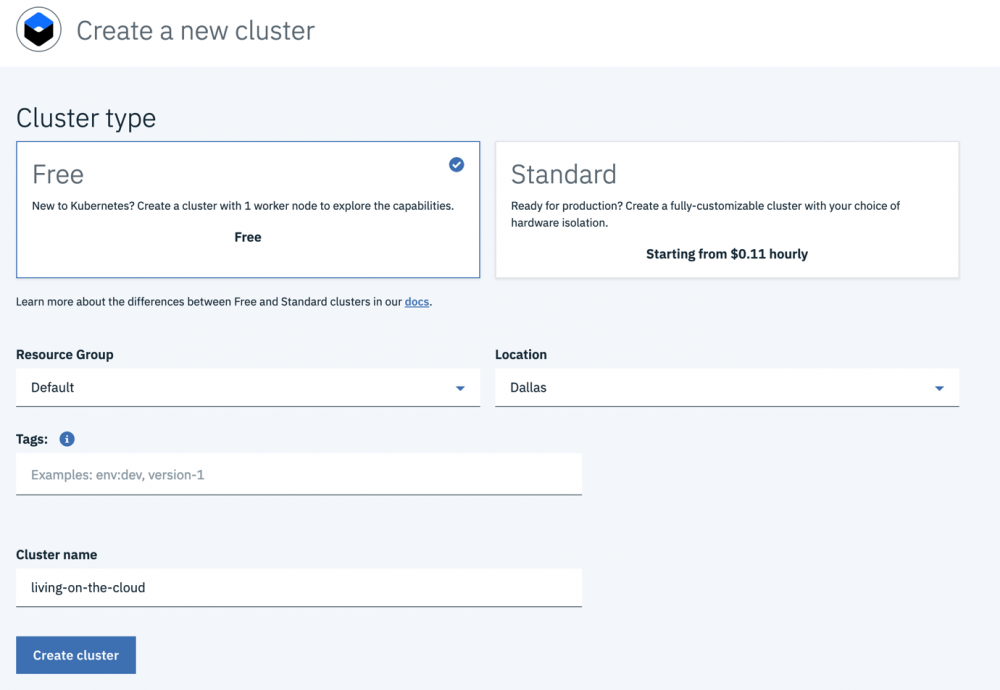
Task: Focus the Tags example input field
Action: point(298,474)
